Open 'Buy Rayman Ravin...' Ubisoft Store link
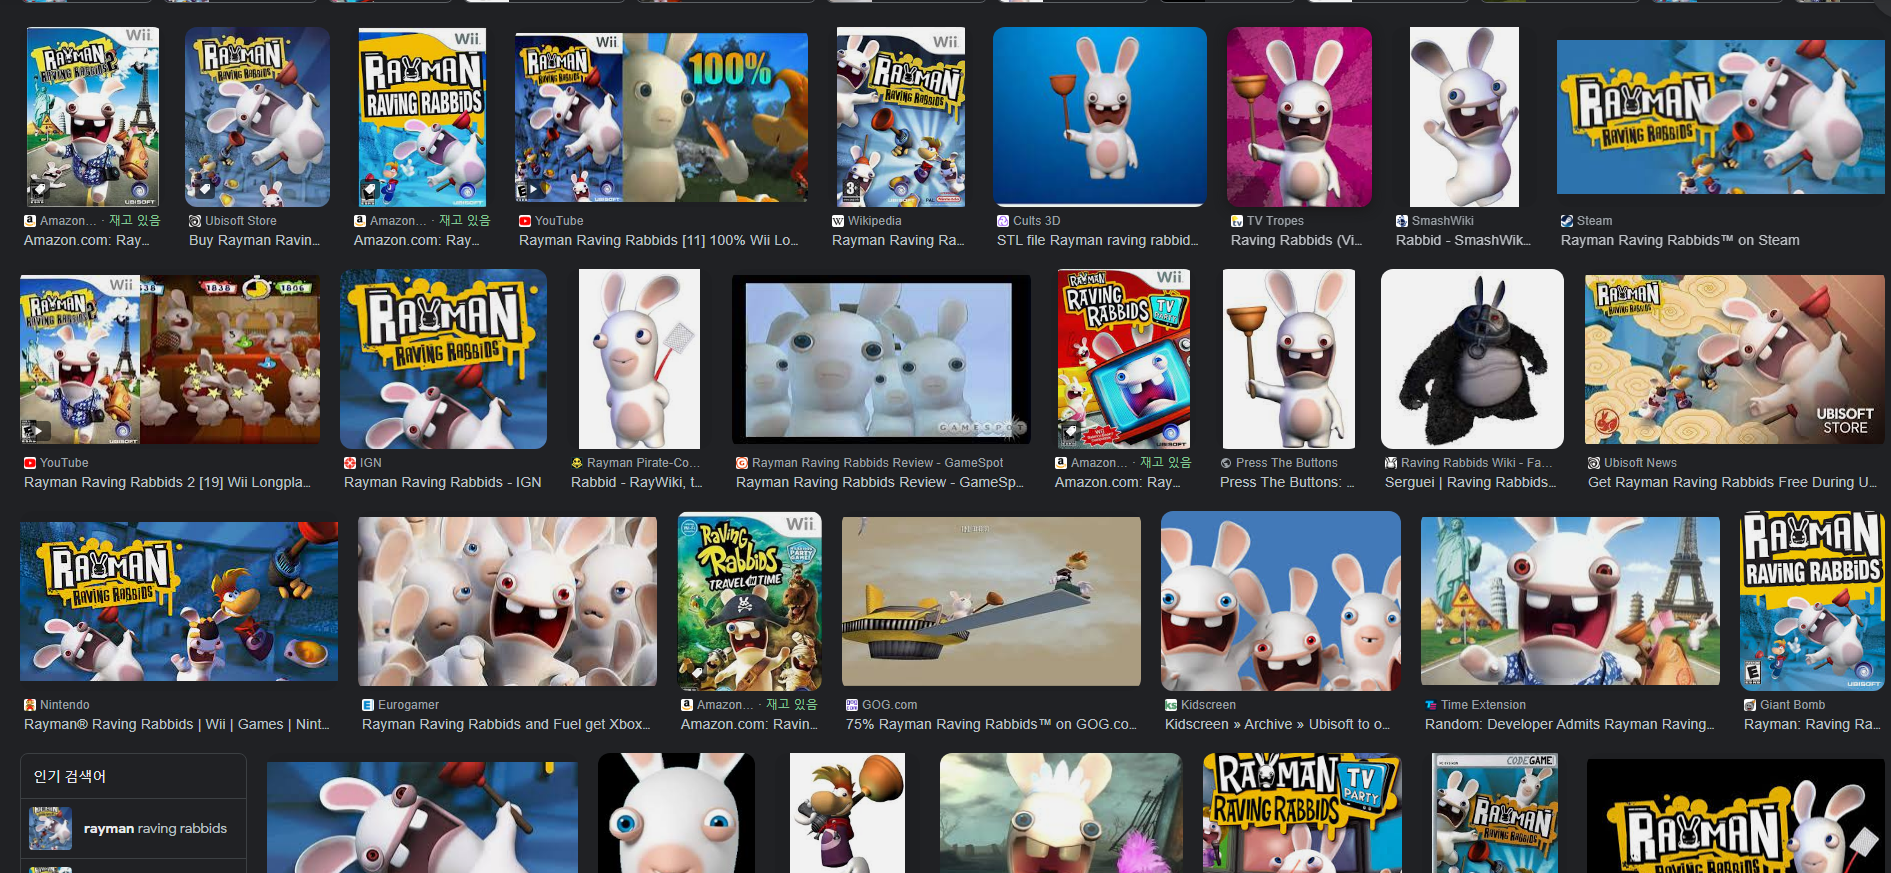 tap(255, 240)
